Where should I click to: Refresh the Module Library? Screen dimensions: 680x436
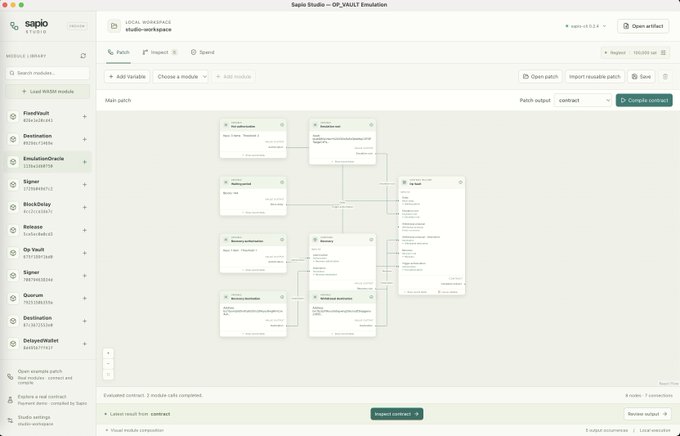[x=83, y=56]
